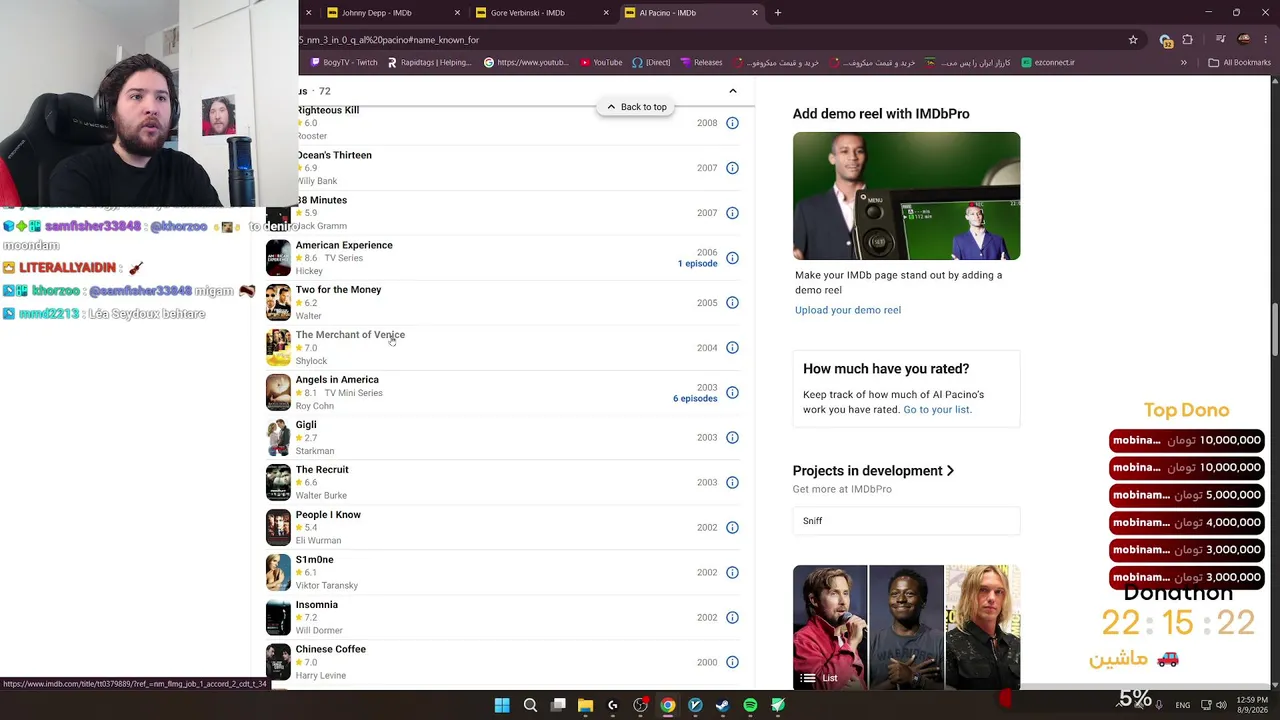Open Go to your list link

coord(937,409)
